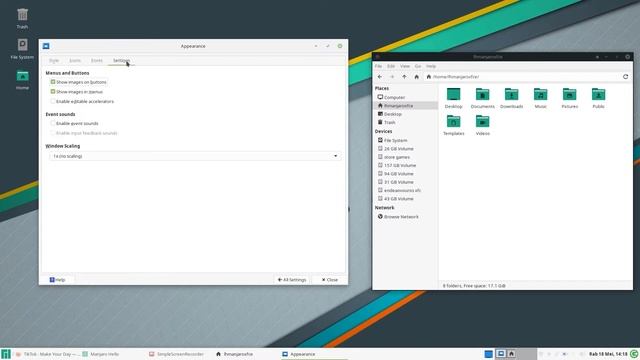
Task: Click the blue workspace icon in the panel
Action: pyautogui.click(x=489, y=354)
